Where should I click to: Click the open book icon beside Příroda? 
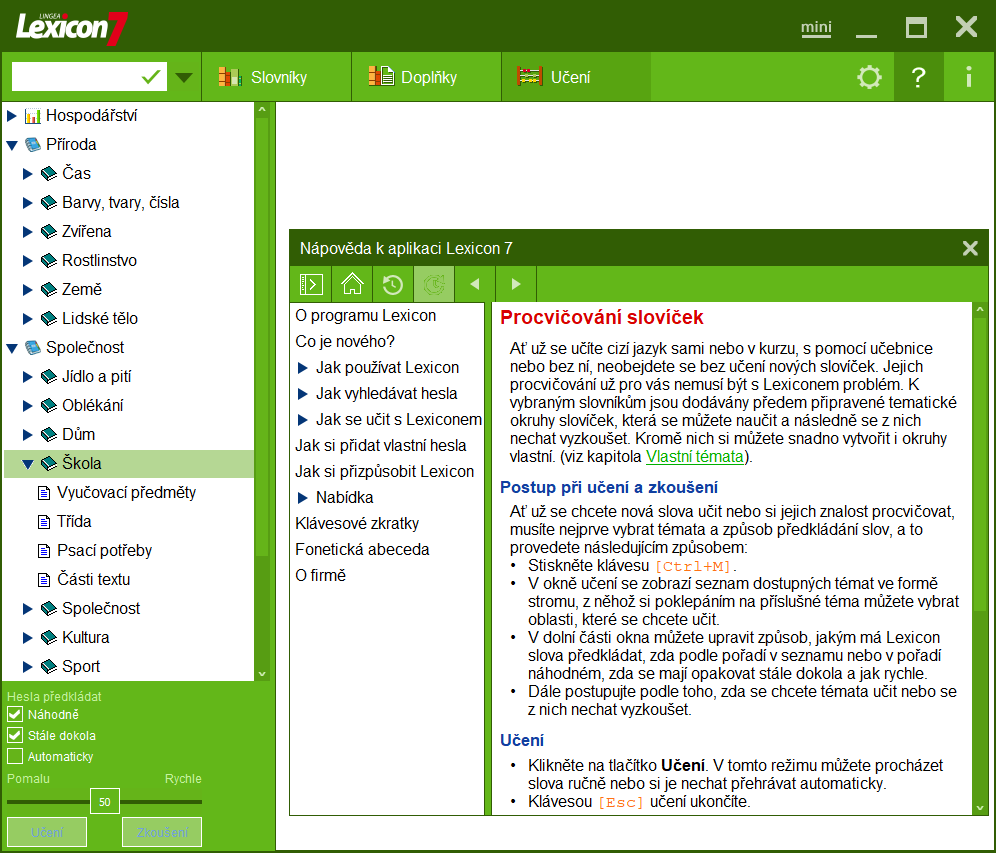pos(32,145)
